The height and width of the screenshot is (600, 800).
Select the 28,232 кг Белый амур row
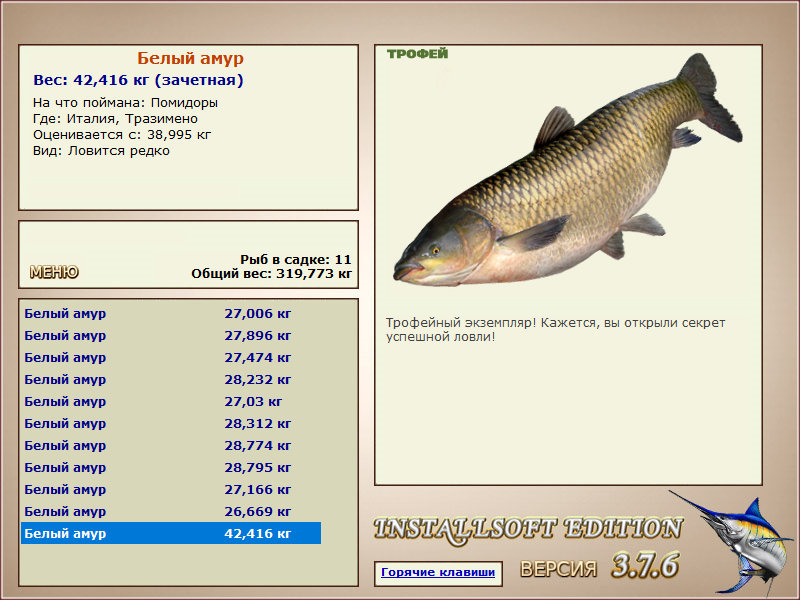click(x=171, y=380)
